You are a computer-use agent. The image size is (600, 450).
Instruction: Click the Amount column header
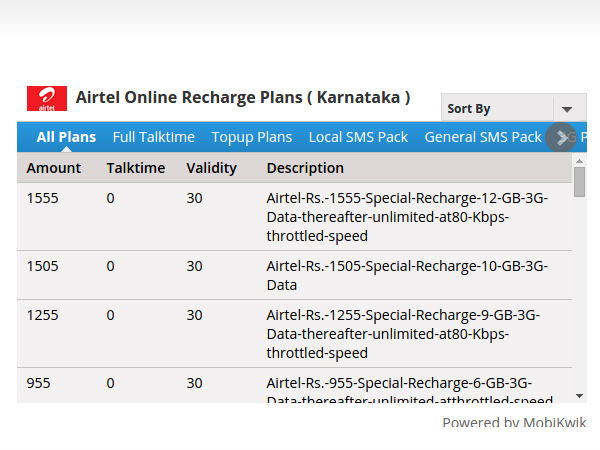pos(54,168)
